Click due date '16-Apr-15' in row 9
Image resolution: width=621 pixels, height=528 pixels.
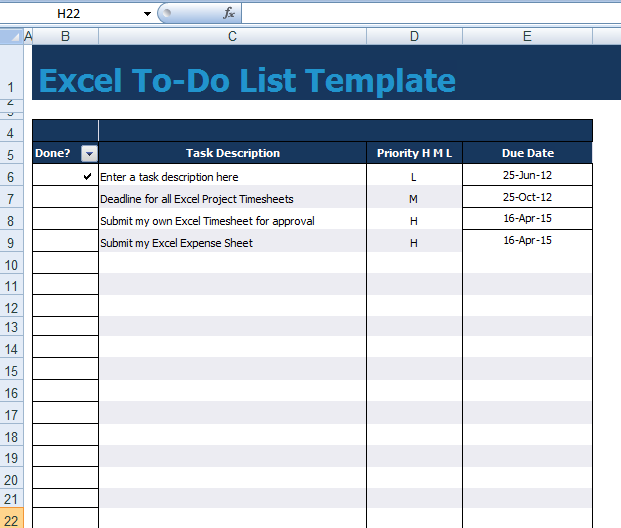[x=527, y=240]
